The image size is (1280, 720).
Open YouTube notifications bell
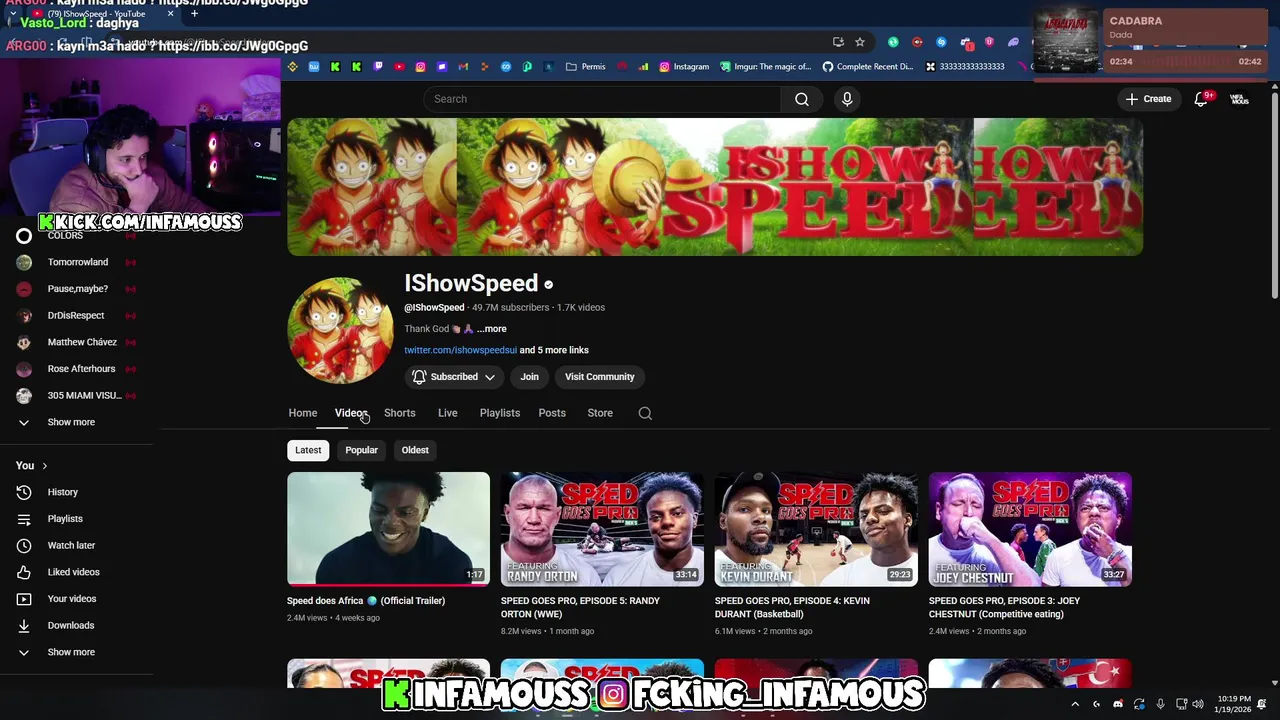tap(1202, 99)
